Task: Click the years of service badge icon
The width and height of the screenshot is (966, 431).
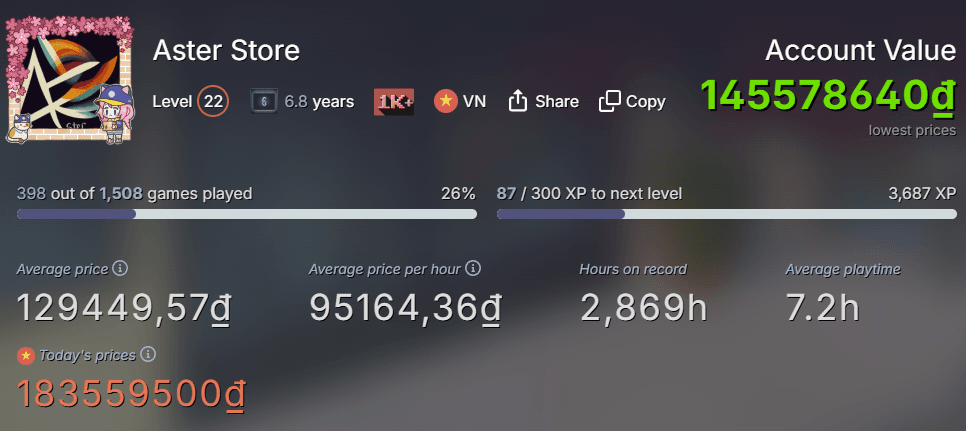Action: pyautogui.click(x=263, y=101)
